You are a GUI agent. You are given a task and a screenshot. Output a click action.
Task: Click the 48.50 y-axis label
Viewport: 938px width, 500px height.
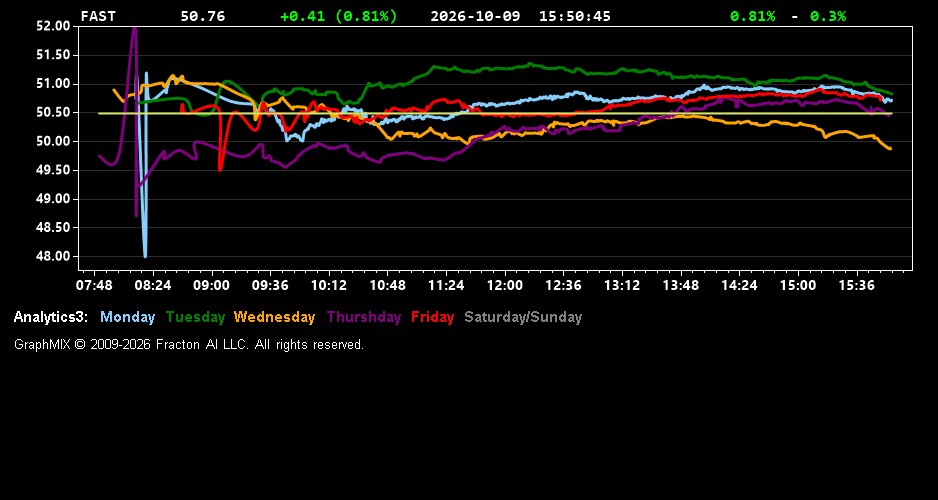(53, 227)
